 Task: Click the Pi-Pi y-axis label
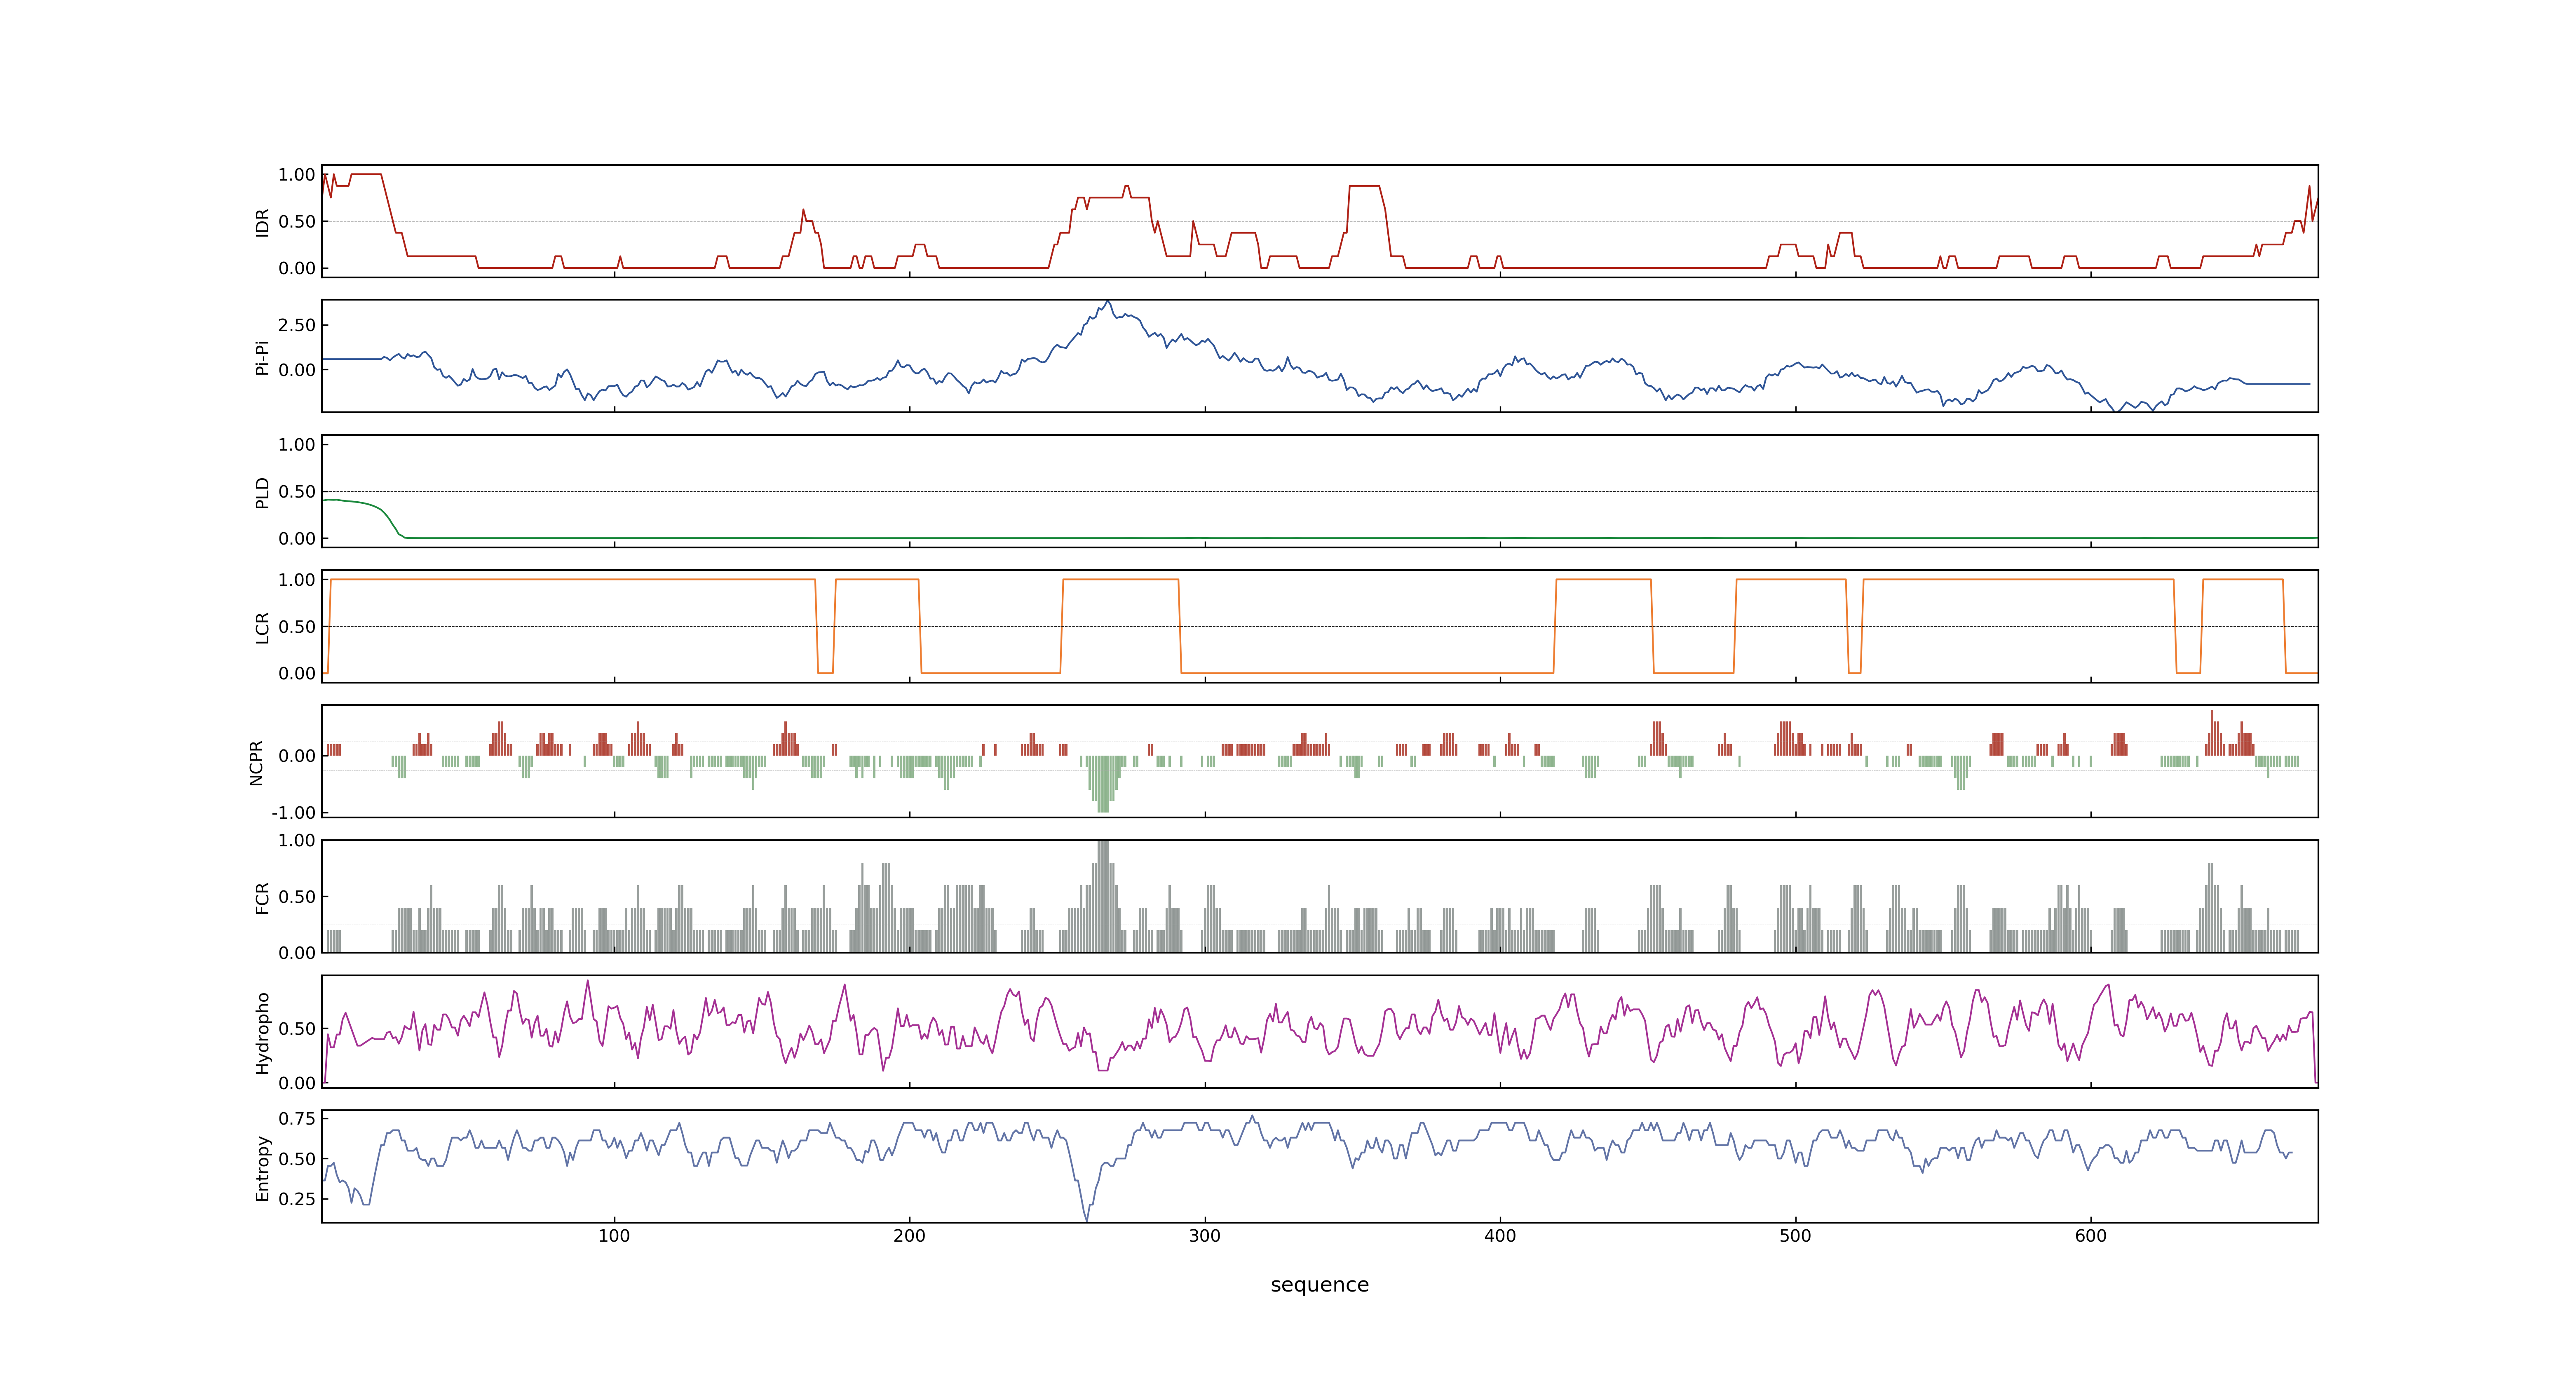point(262,357)
